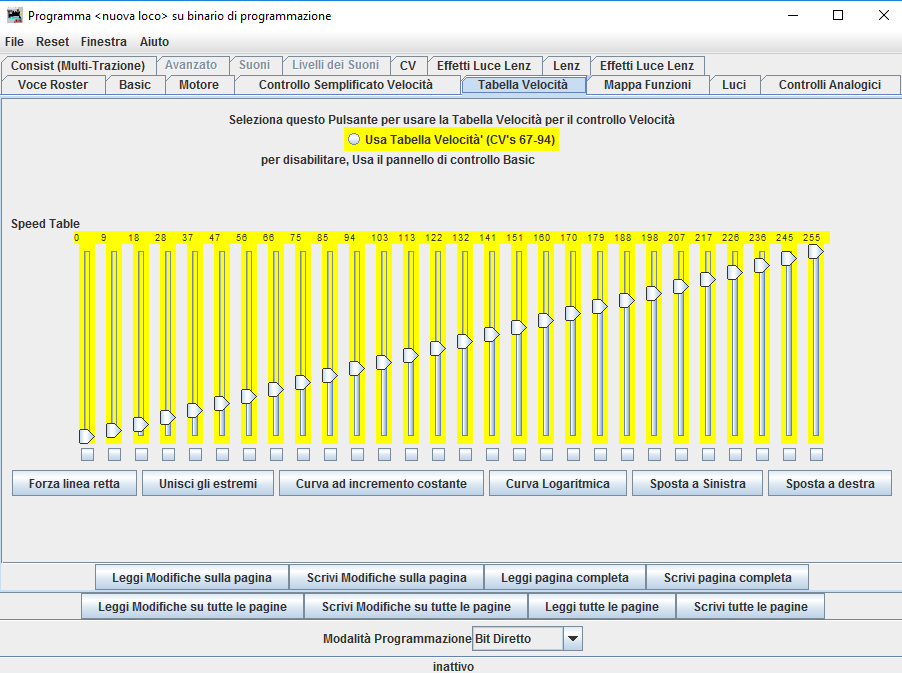This screenshot has width=902, height=673.
Task: Click the speed slider handle labeled 132
Action: tap(464, 341)
